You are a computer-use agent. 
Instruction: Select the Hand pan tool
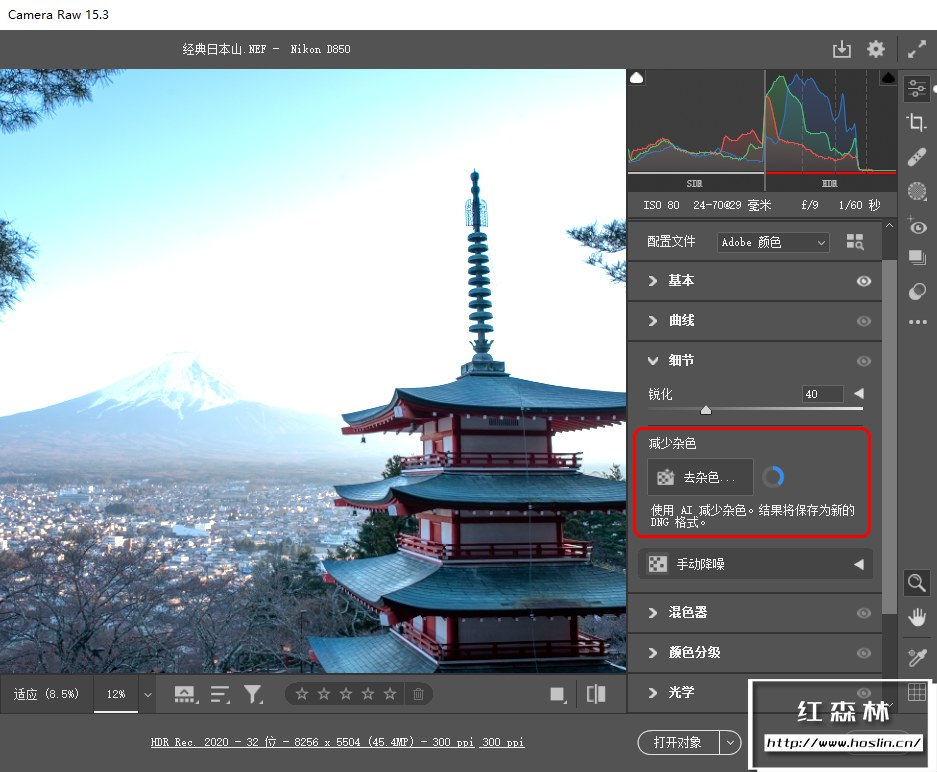tap(916, 617)
